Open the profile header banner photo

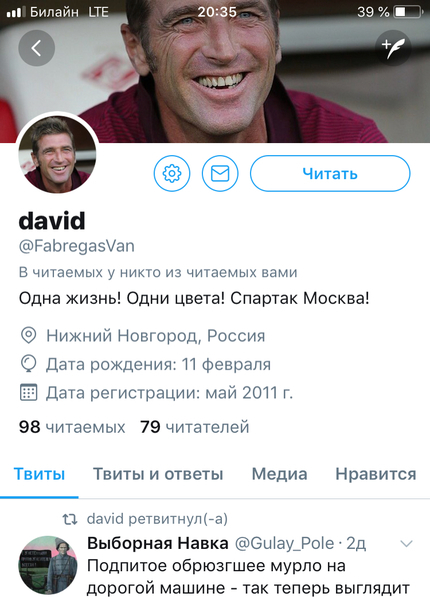[x=215, y=71]
